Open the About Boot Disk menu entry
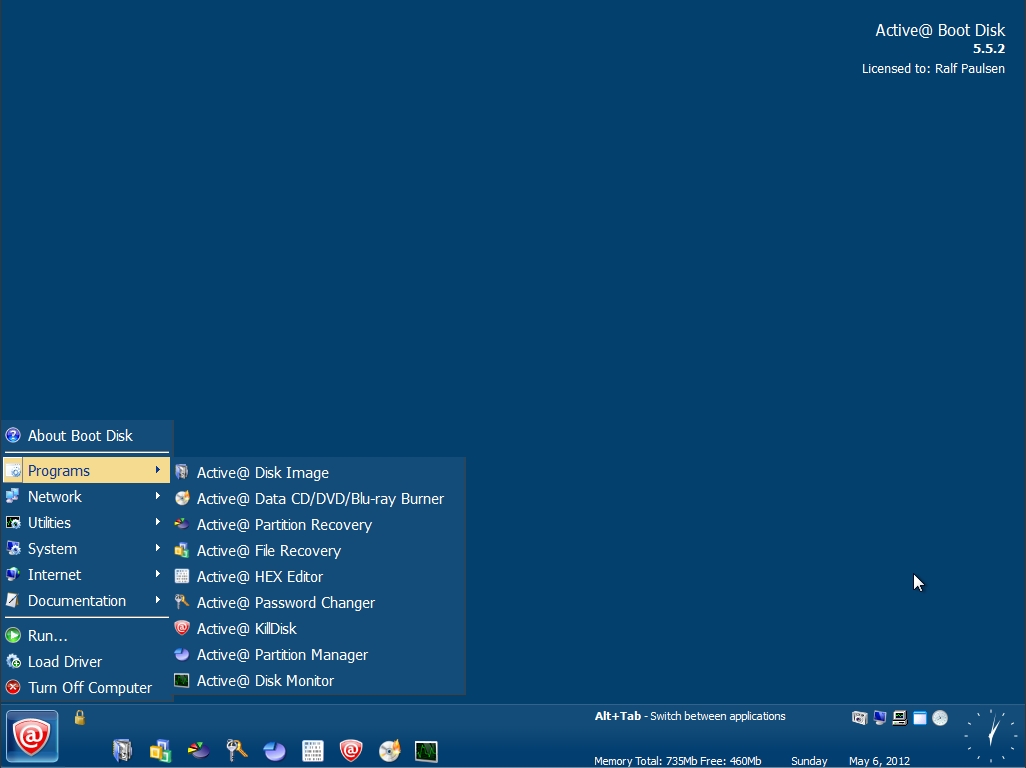This screenshot has width=1026, height=768. (80, 435)
